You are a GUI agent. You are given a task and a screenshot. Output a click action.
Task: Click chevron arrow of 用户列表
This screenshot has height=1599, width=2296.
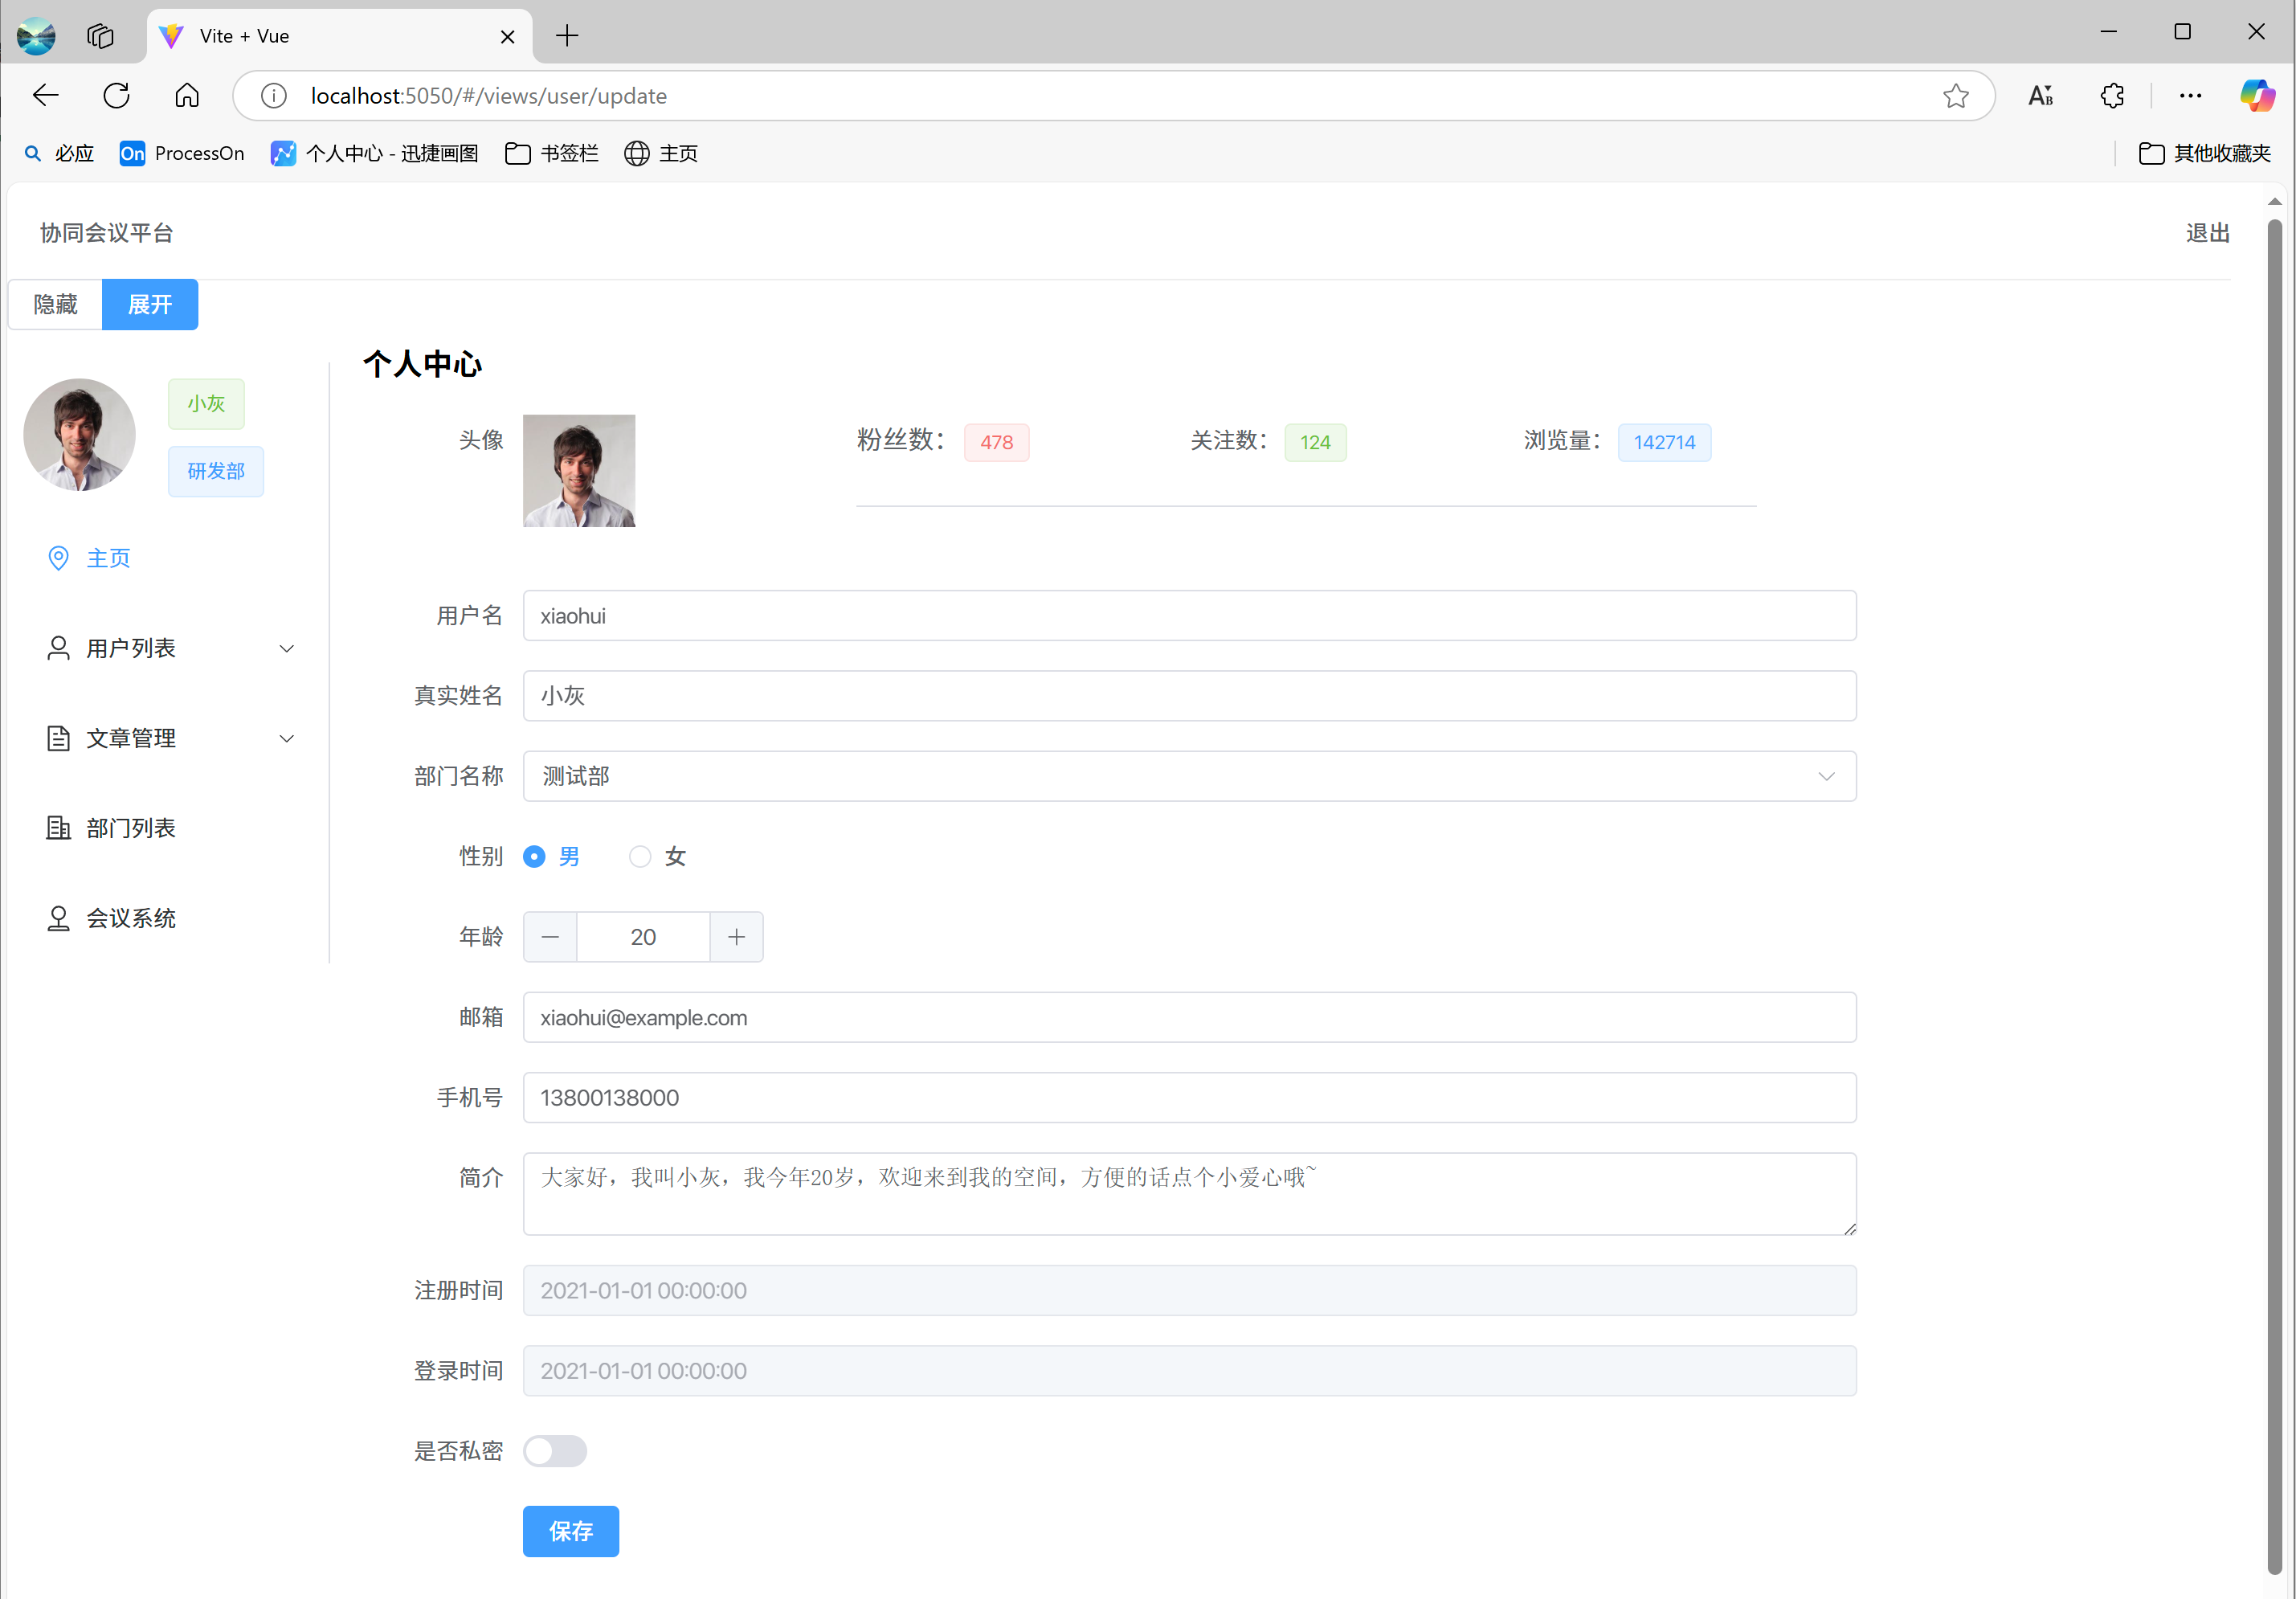click(x=287, y=649)
